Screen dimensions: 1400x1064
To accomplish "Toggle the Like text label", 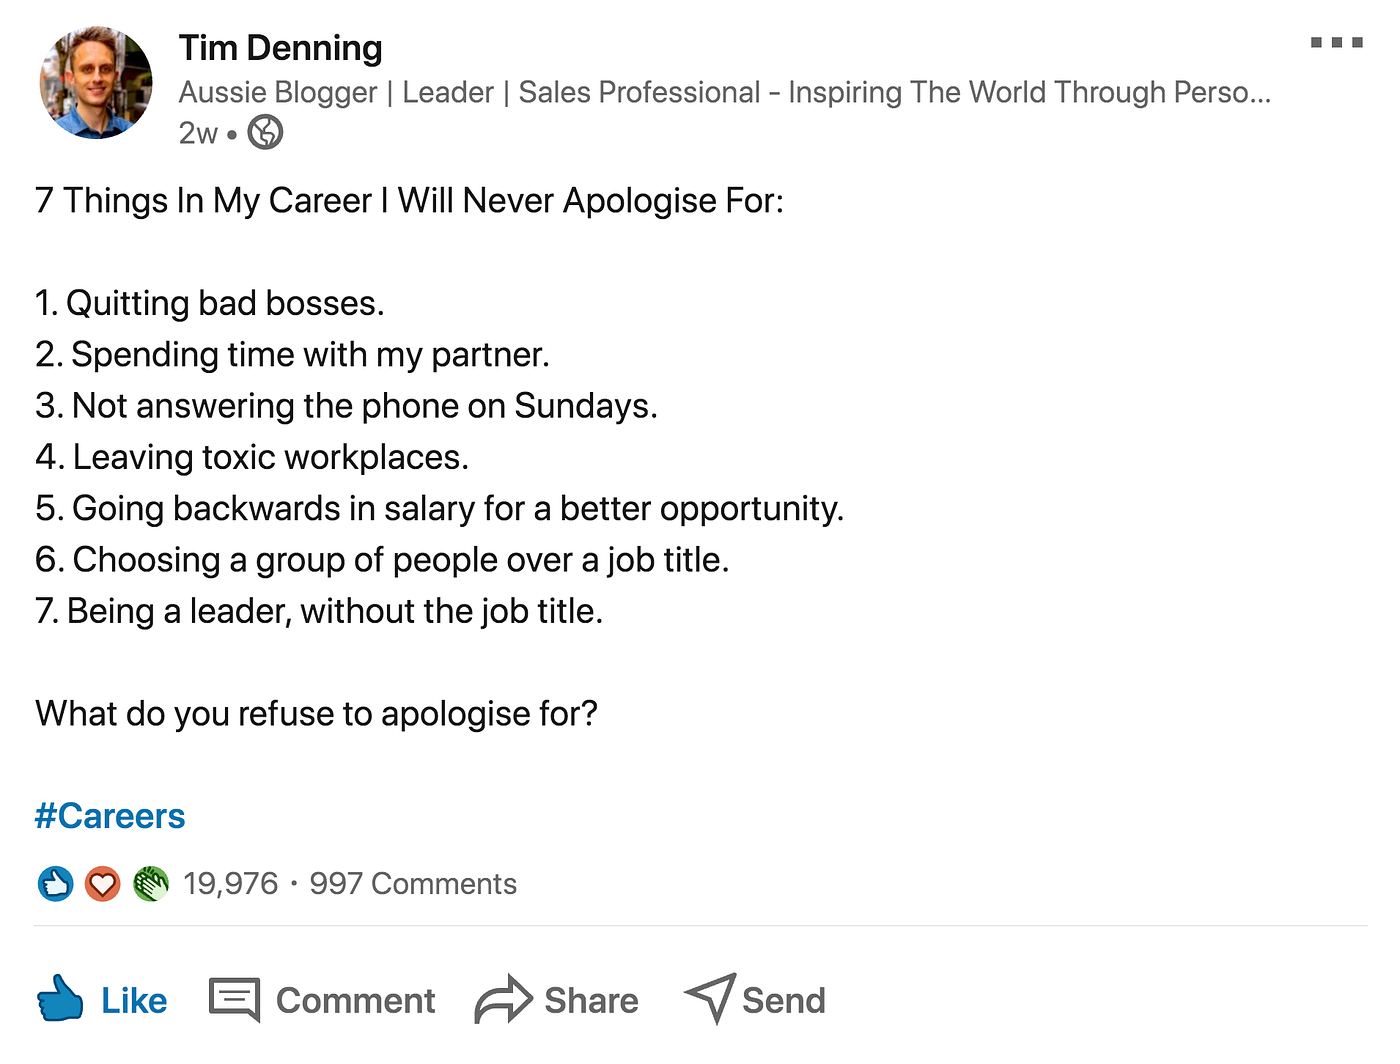I will (134, 1001).
